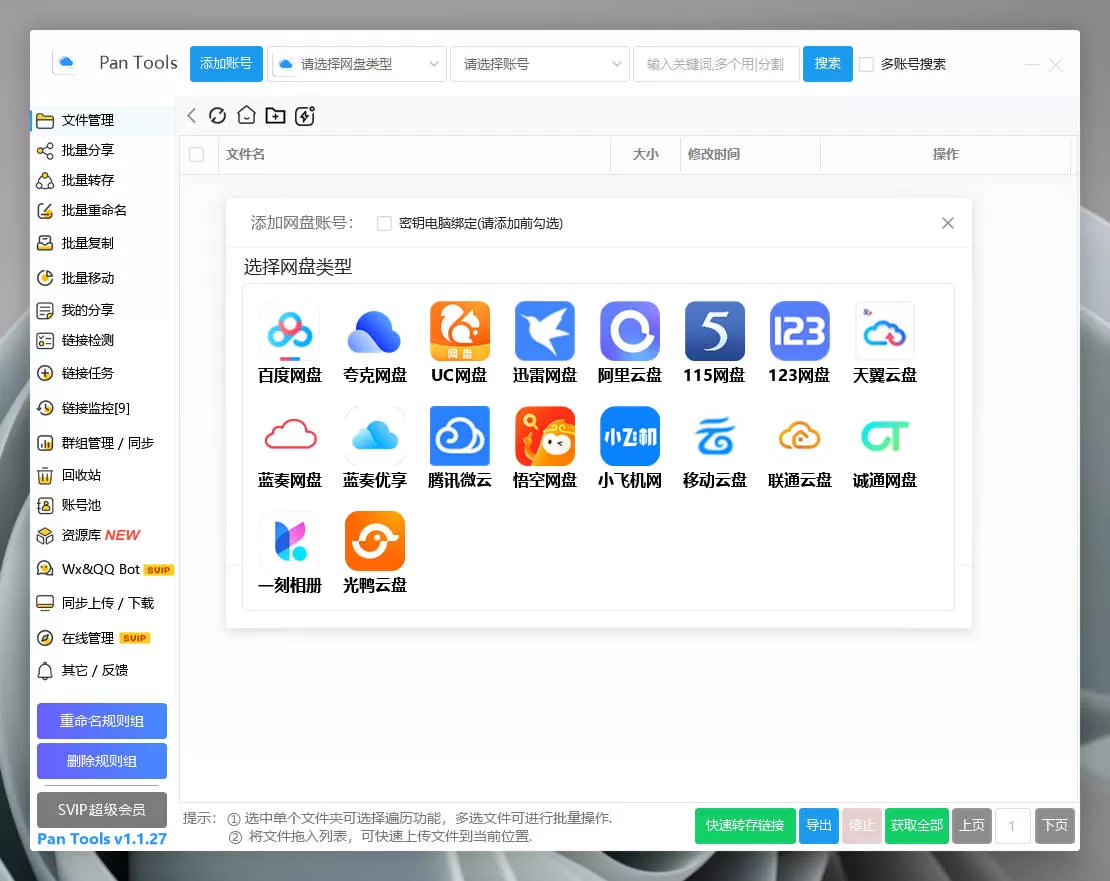Open the 请选择账号 dropdown

[x=539, y=64]
